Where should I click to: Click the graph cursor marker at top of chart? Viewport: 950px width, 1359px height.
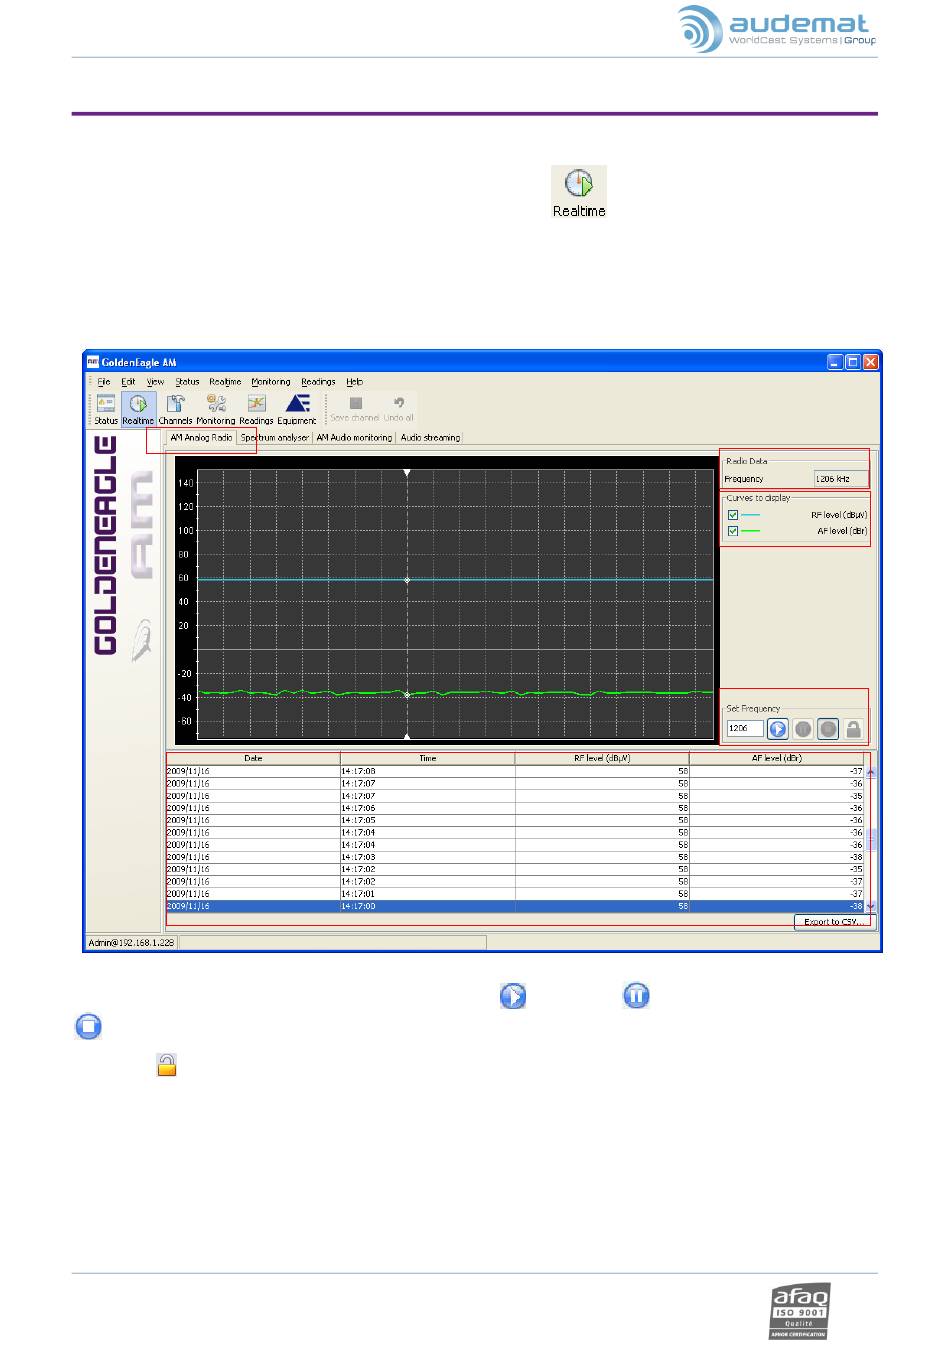tap(407, 472)
